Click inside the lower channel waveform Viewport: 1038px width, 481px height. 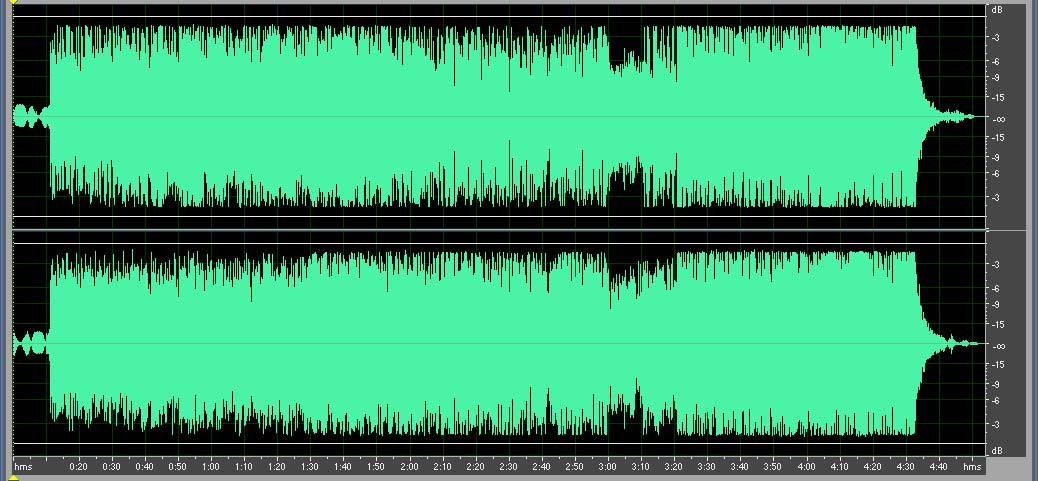tap(500, 343)
